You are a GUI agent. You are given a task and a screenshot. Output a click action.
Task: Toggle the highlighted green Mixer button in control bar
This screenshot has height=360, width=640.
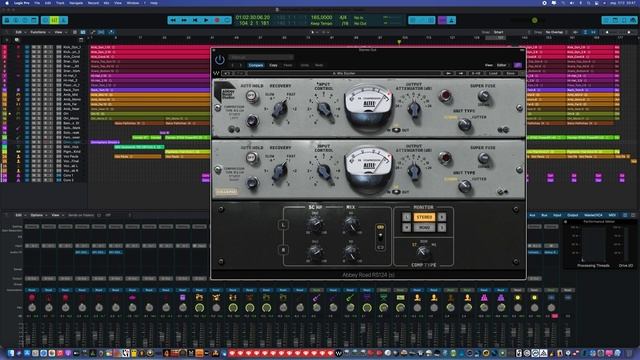(54, 20)
